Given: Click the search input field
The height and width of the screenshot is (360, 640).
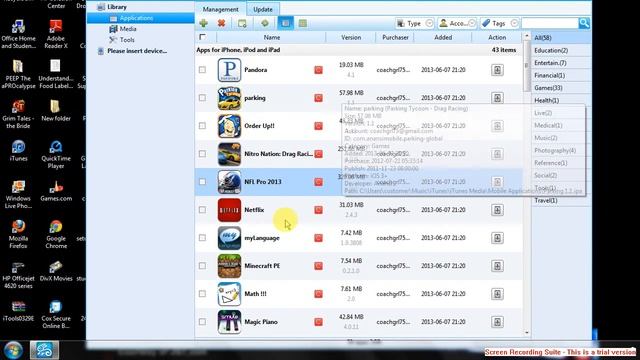Looking at the screenshot, I should (550, 23).
